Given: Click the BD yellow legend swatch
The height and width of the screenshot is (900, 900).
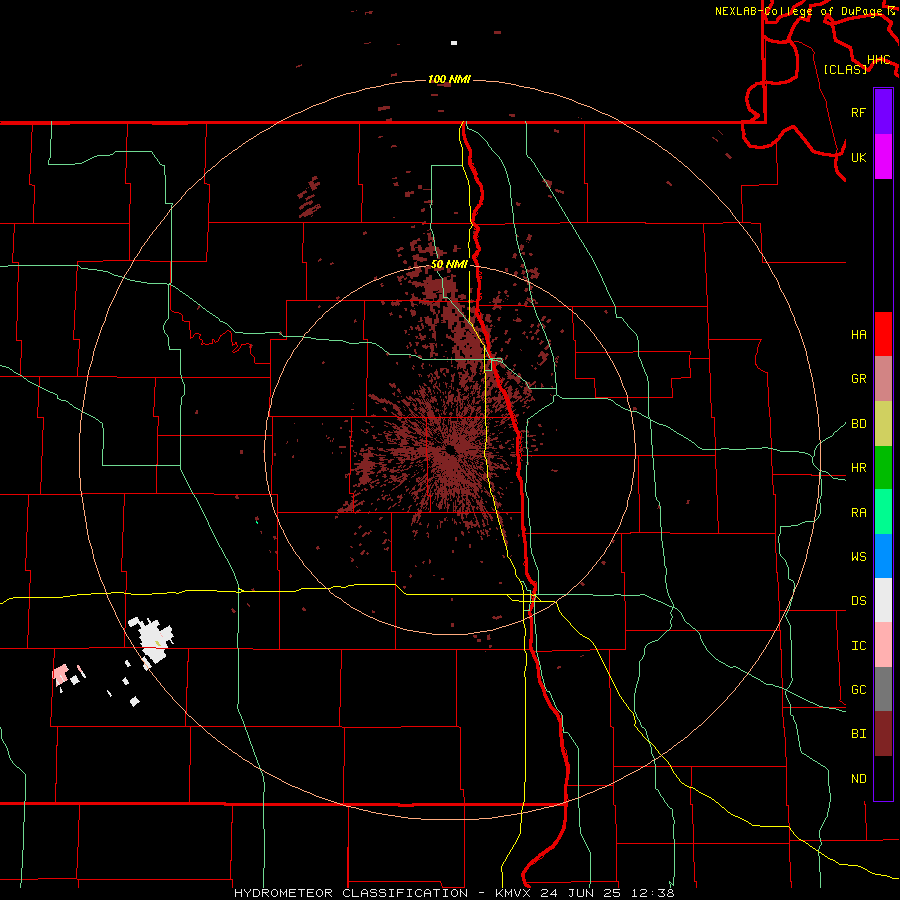Looking at the screenshot, I should 883,424.
